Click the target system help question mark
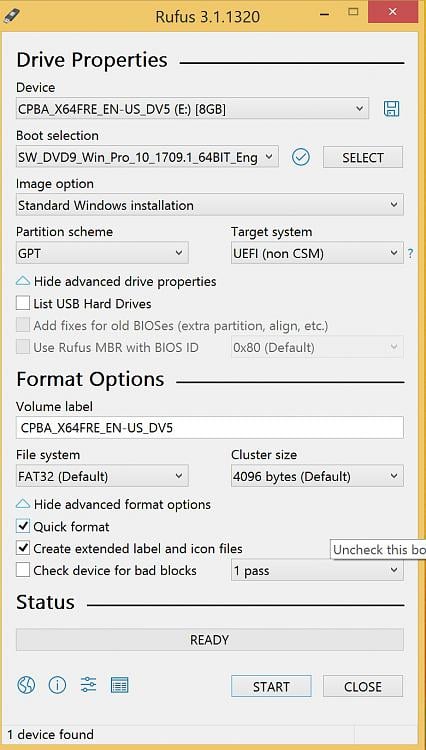The width and height of the screenshot is (426, 750). coord(410,254)
